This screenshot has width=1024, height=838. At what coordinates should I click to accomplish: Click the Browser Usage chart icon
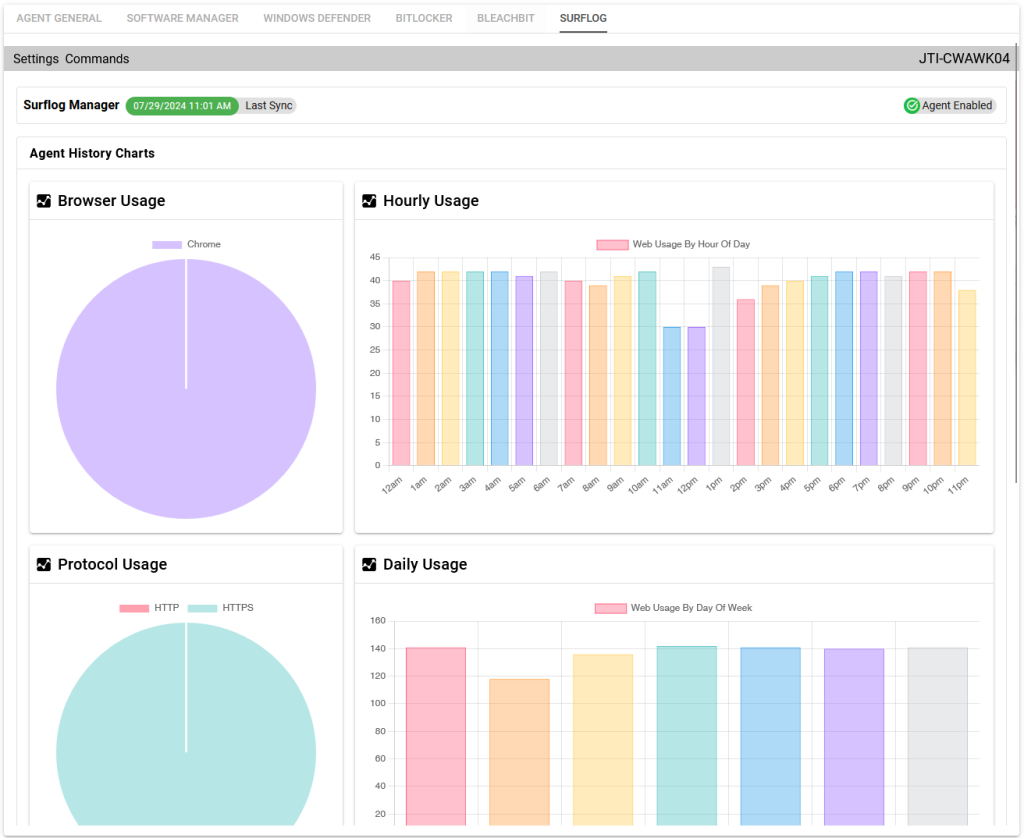pos(44,201)
